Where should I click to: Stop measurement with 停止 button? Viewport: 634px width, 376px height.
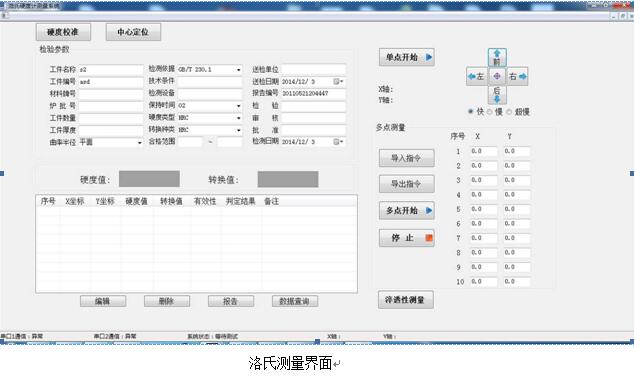click(x=407, y=238)
